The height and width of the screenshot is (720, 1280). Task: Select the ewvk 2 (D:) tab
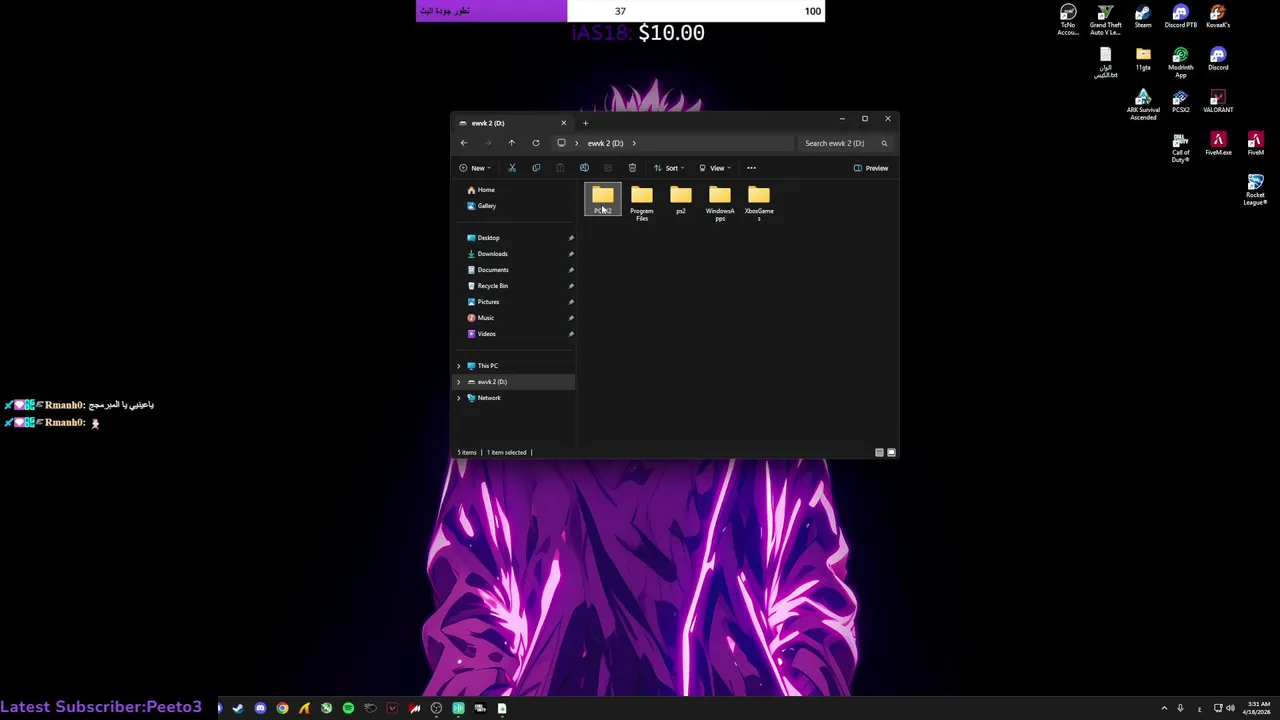[x=510, y=123]
